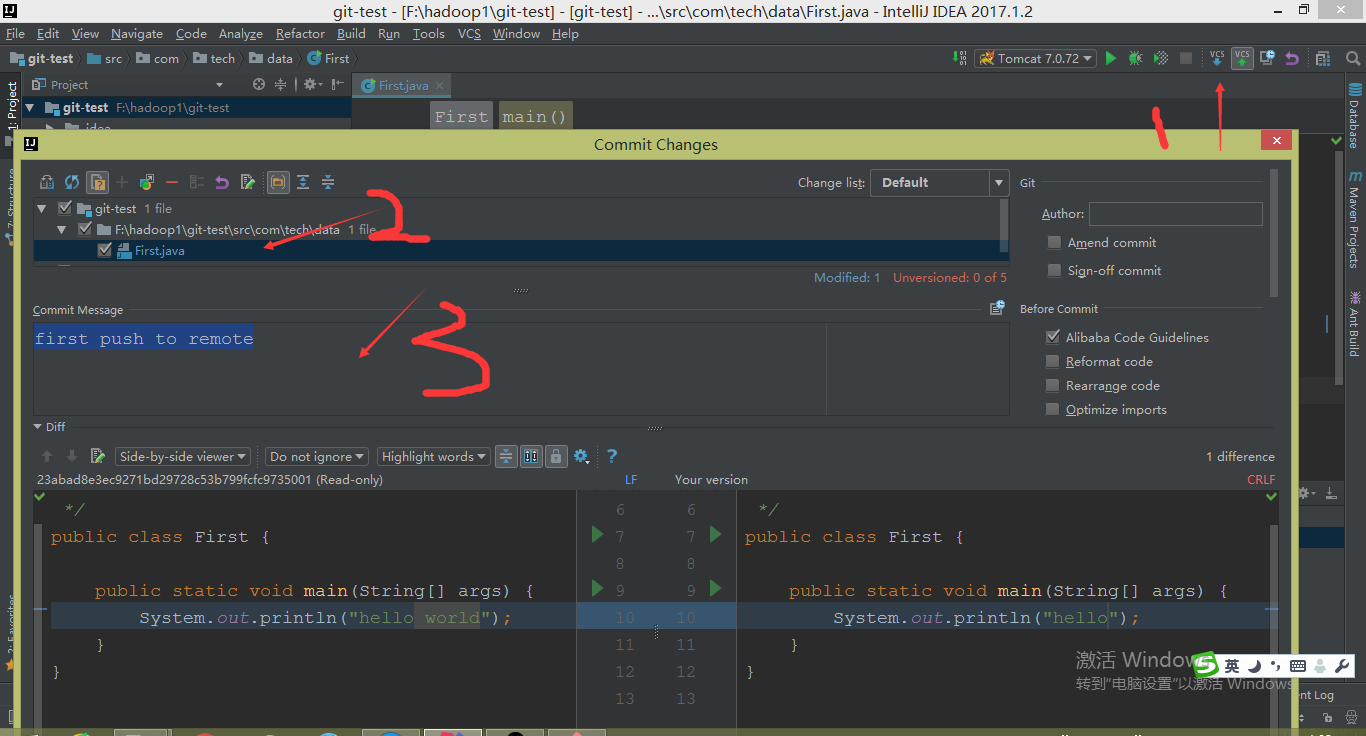This screenshot has height=736, width=1366.
Task: Collapse git-test node in commit tree
Action: (43, 209)
